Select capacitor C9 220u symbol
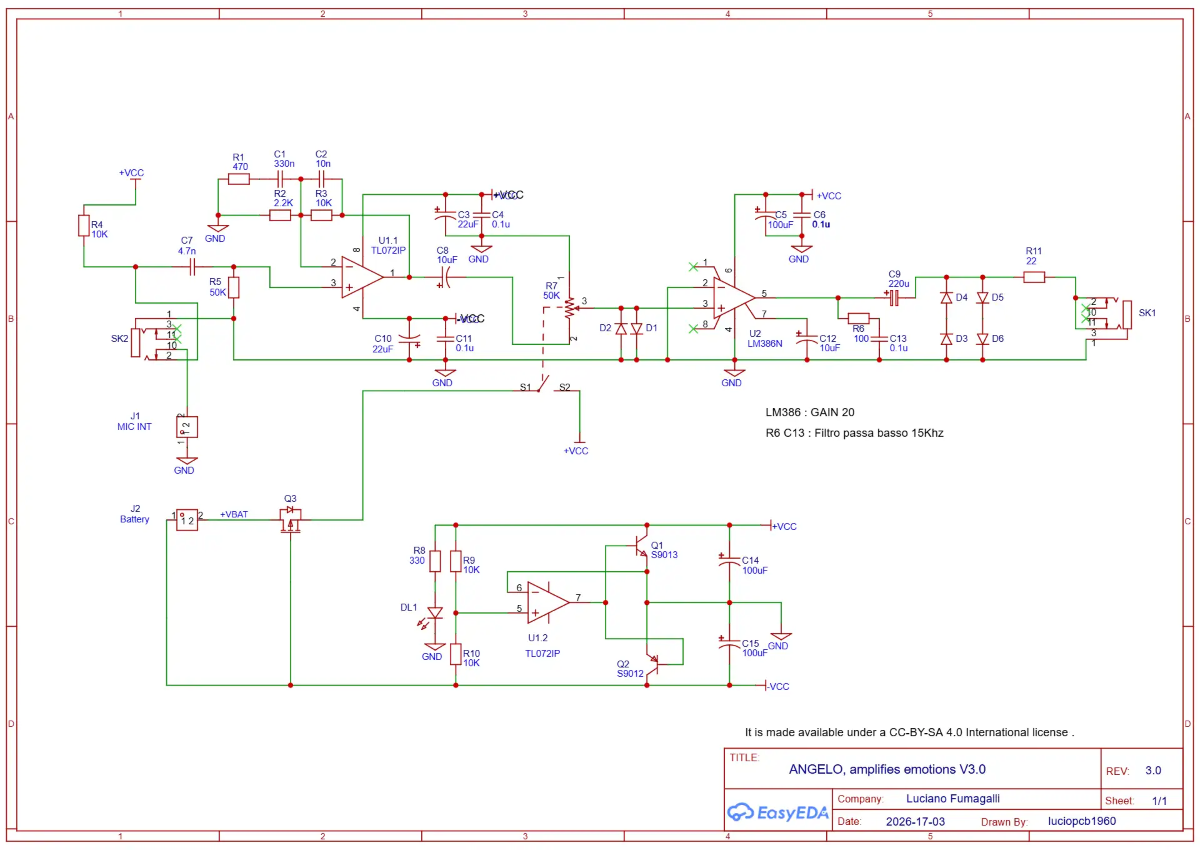 click(895, 297)
